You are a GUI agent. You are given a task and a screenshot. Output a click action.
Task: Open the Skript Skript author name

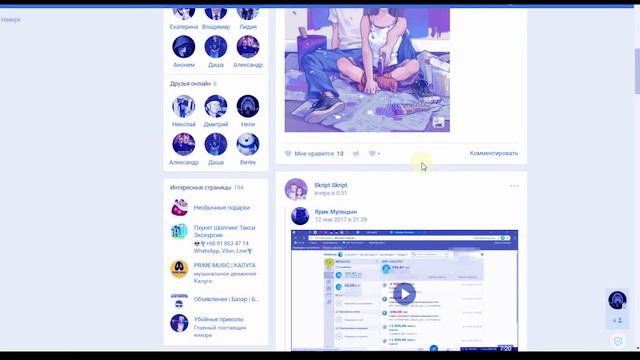click(331, 185)
